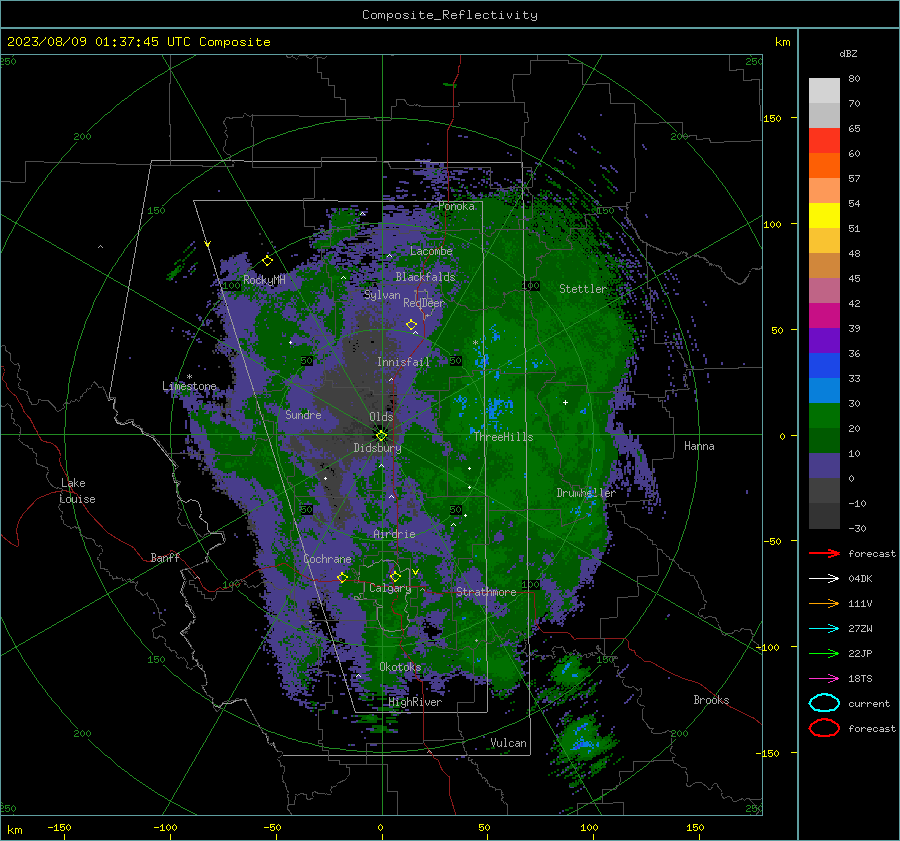Click the red forecast arrow in the legend
Image resolution: width=900 pixels, height=841 pixels.
[824, 553]
